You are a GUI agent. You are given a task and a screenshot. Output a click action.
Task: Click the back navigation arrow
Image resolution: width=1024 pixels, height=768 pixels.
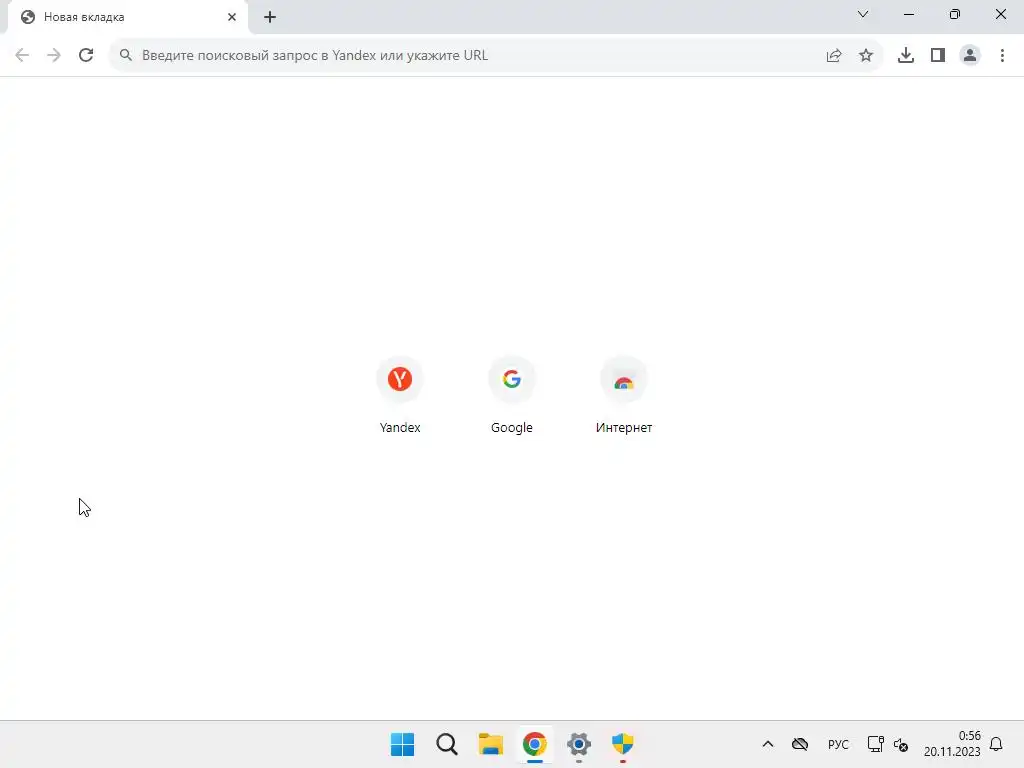pyautogui.click(x=22, y=56)
